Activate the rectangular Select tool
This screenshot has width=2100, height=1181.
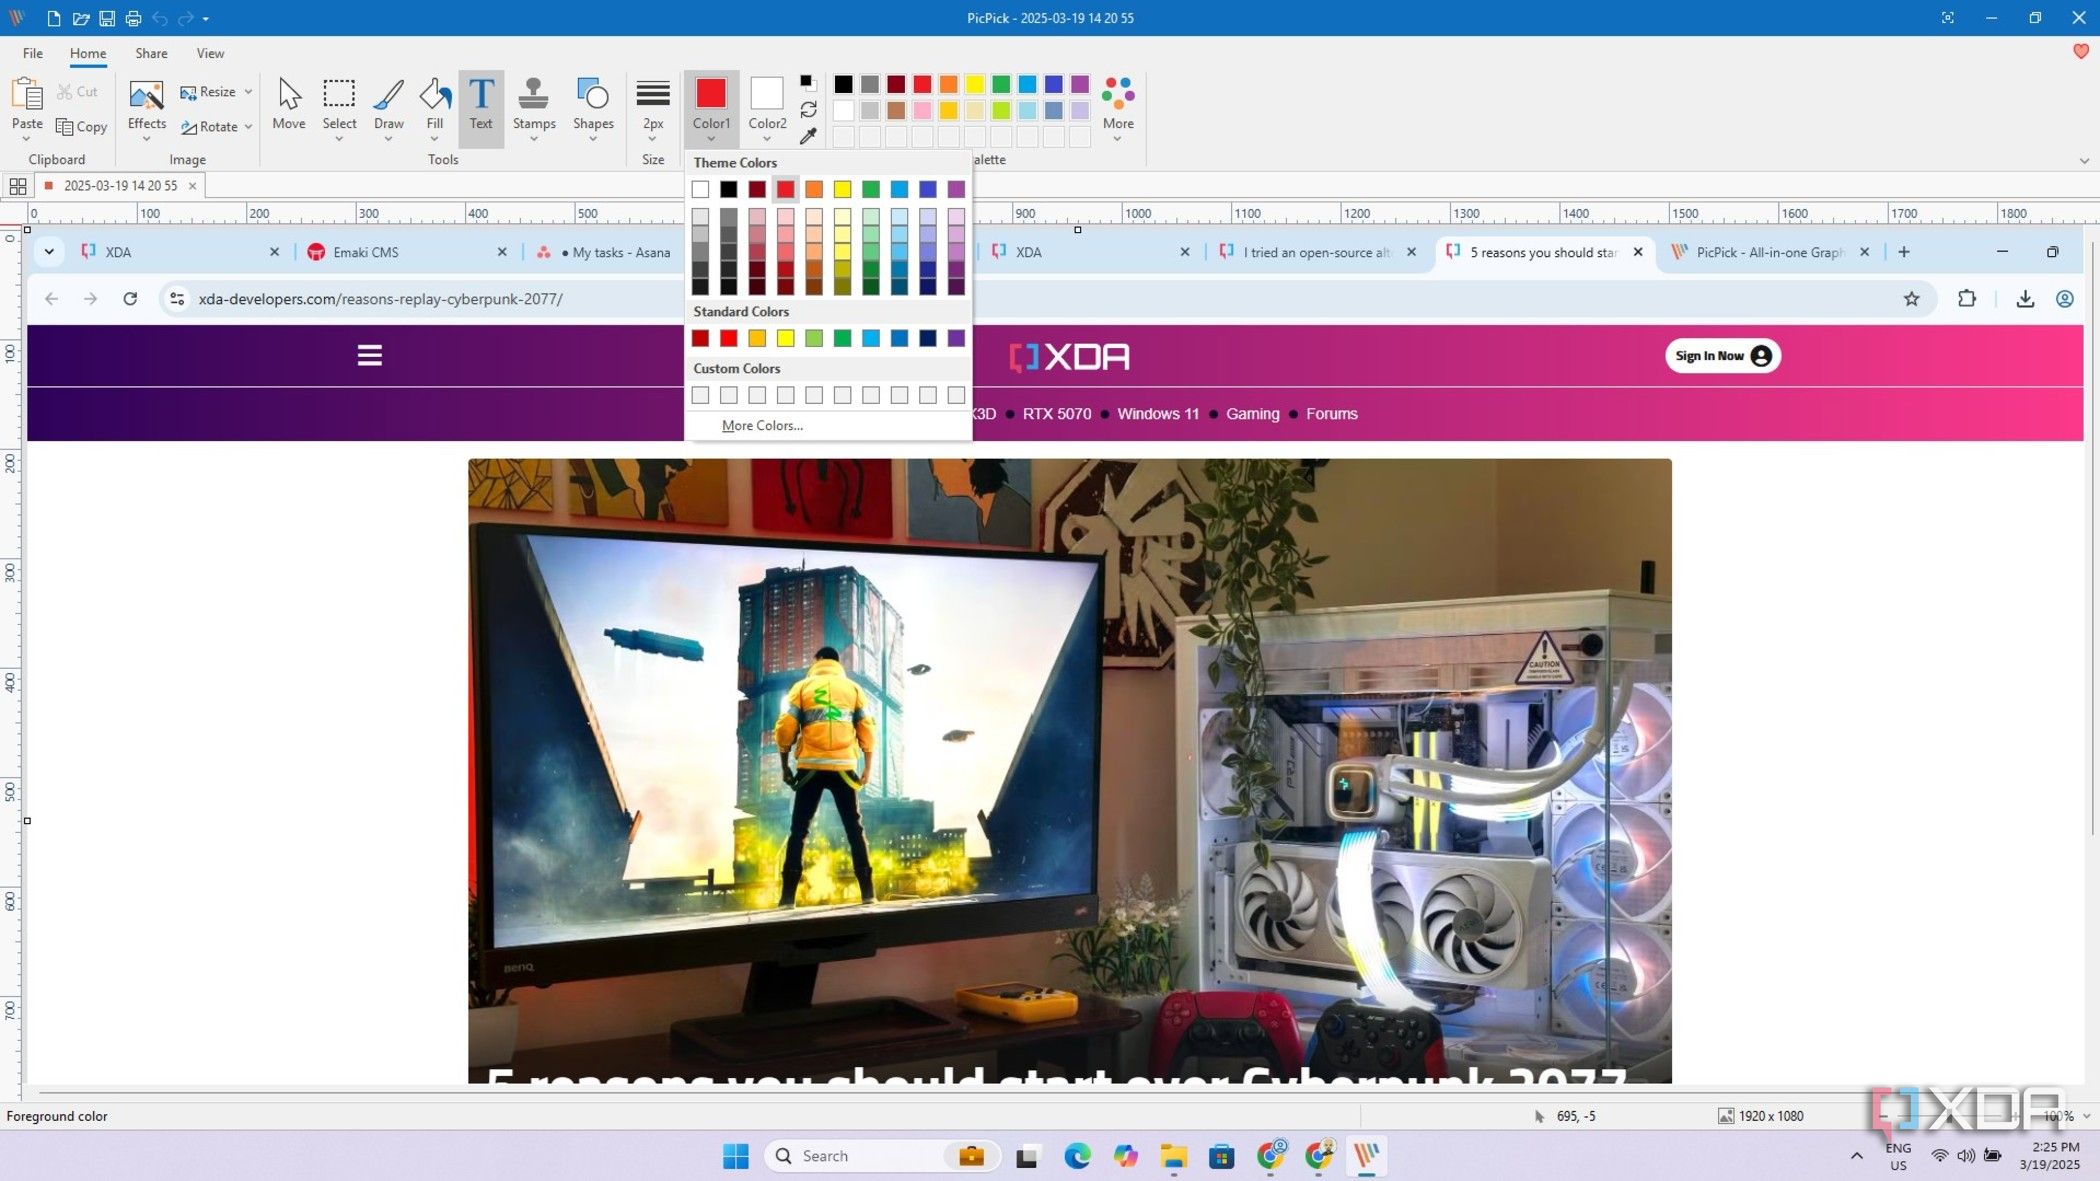tap(339, 104)
